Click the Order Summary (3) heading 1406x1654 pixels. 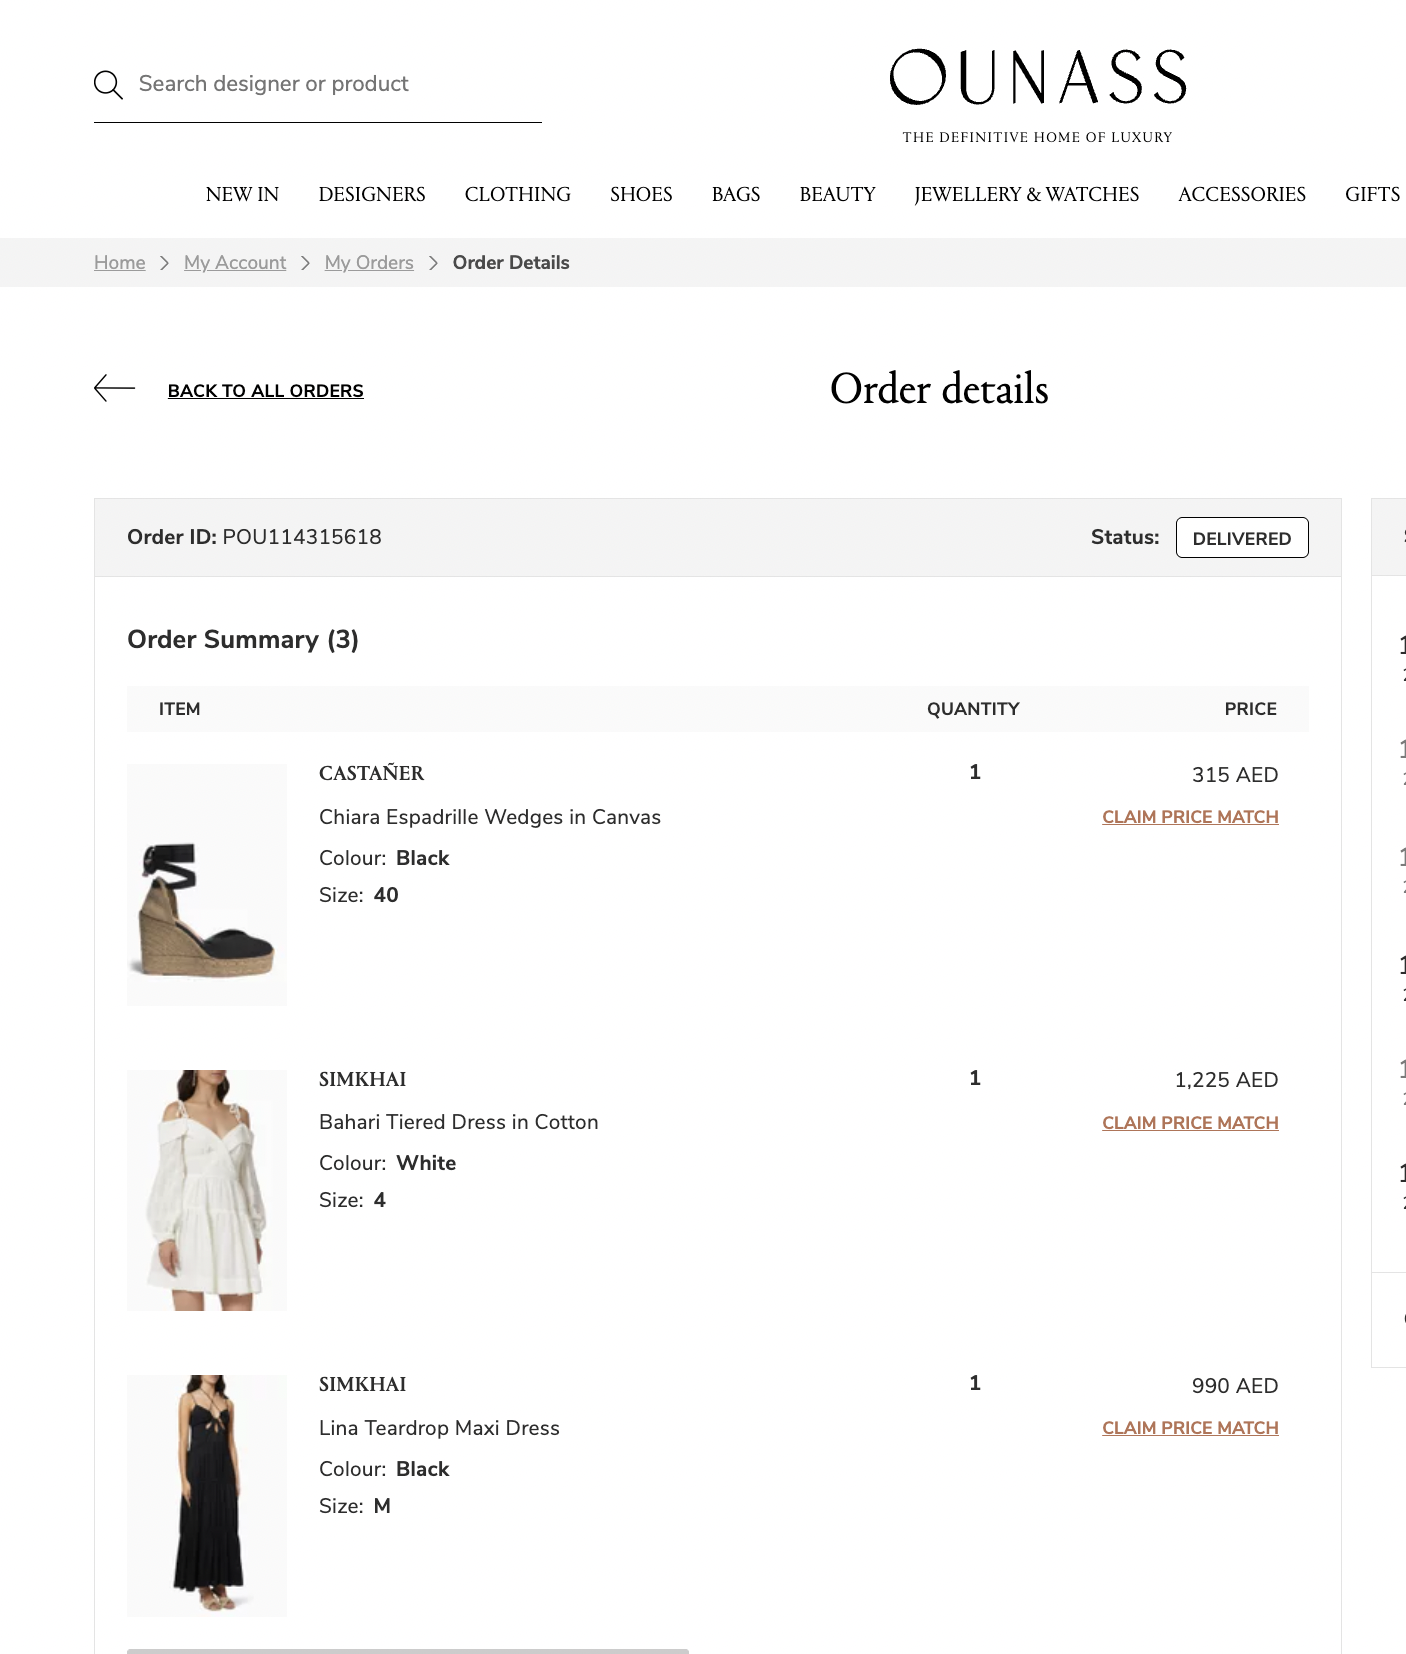[x=243, y=640]
